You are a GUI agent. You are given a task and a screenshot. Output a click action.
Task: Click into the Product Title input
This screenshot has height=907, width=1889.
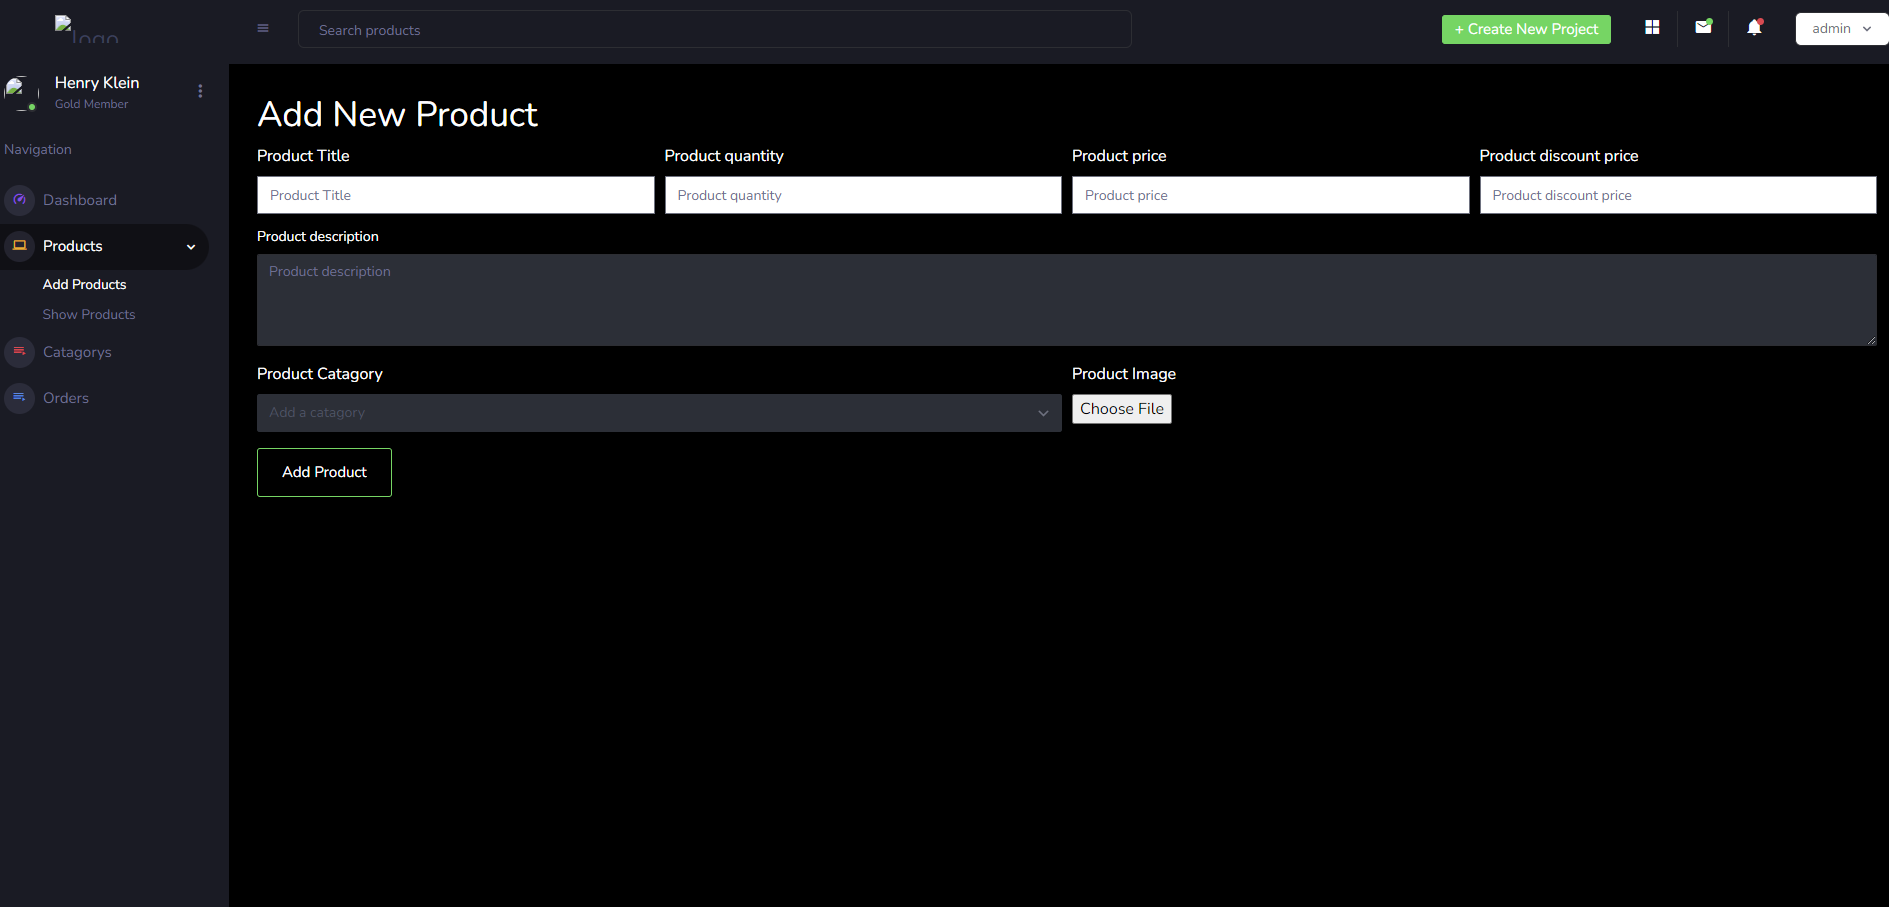point(456,195)
